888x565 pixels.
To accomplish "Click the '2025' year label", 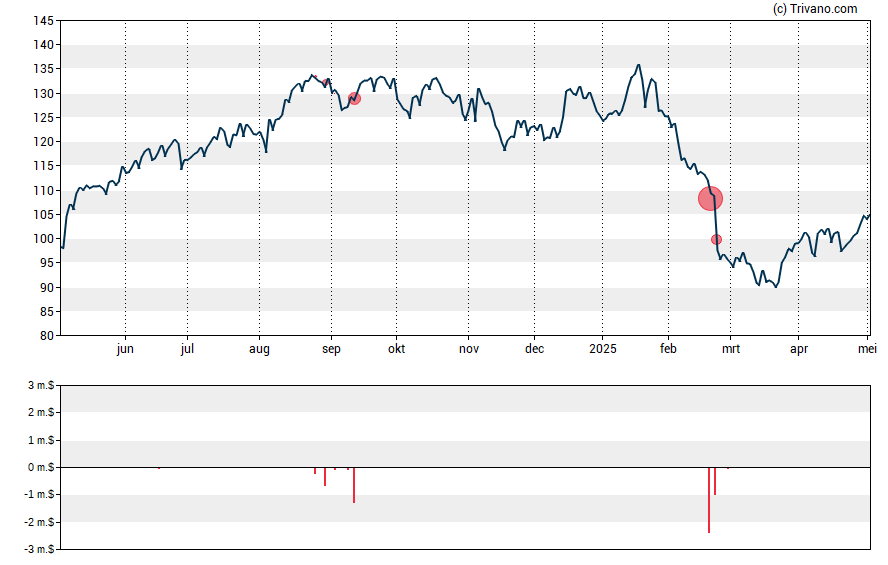I will [x=603, y=349].
